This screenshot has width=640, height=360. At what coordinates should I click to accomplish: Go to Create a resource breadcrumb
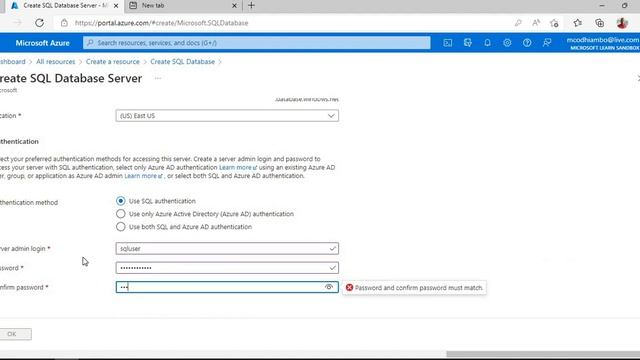pos(113,62)
